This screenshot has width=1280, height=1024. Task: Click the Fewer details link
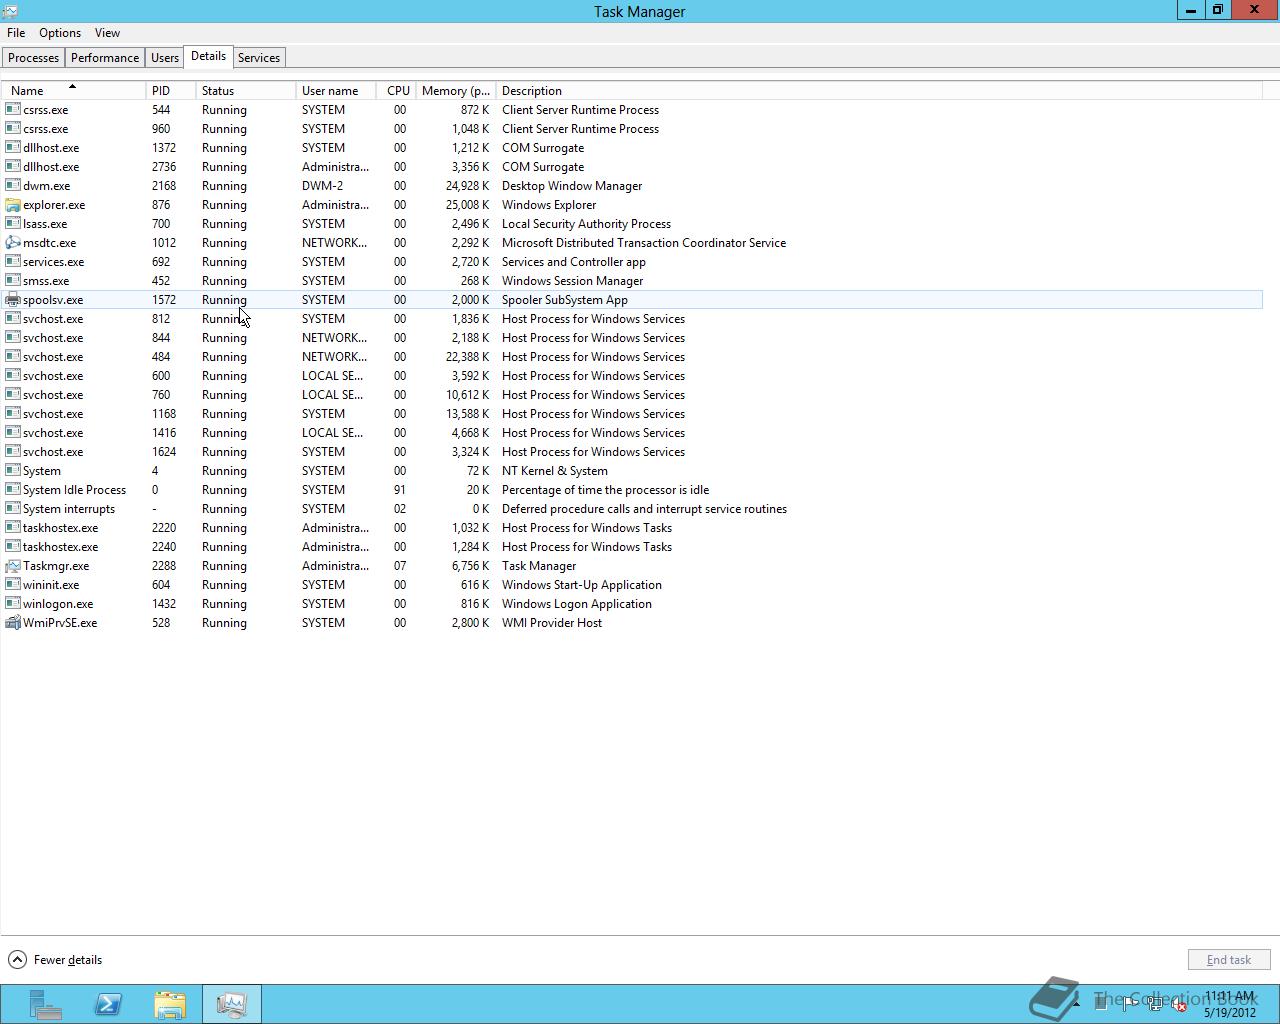(x=68, y=960)
